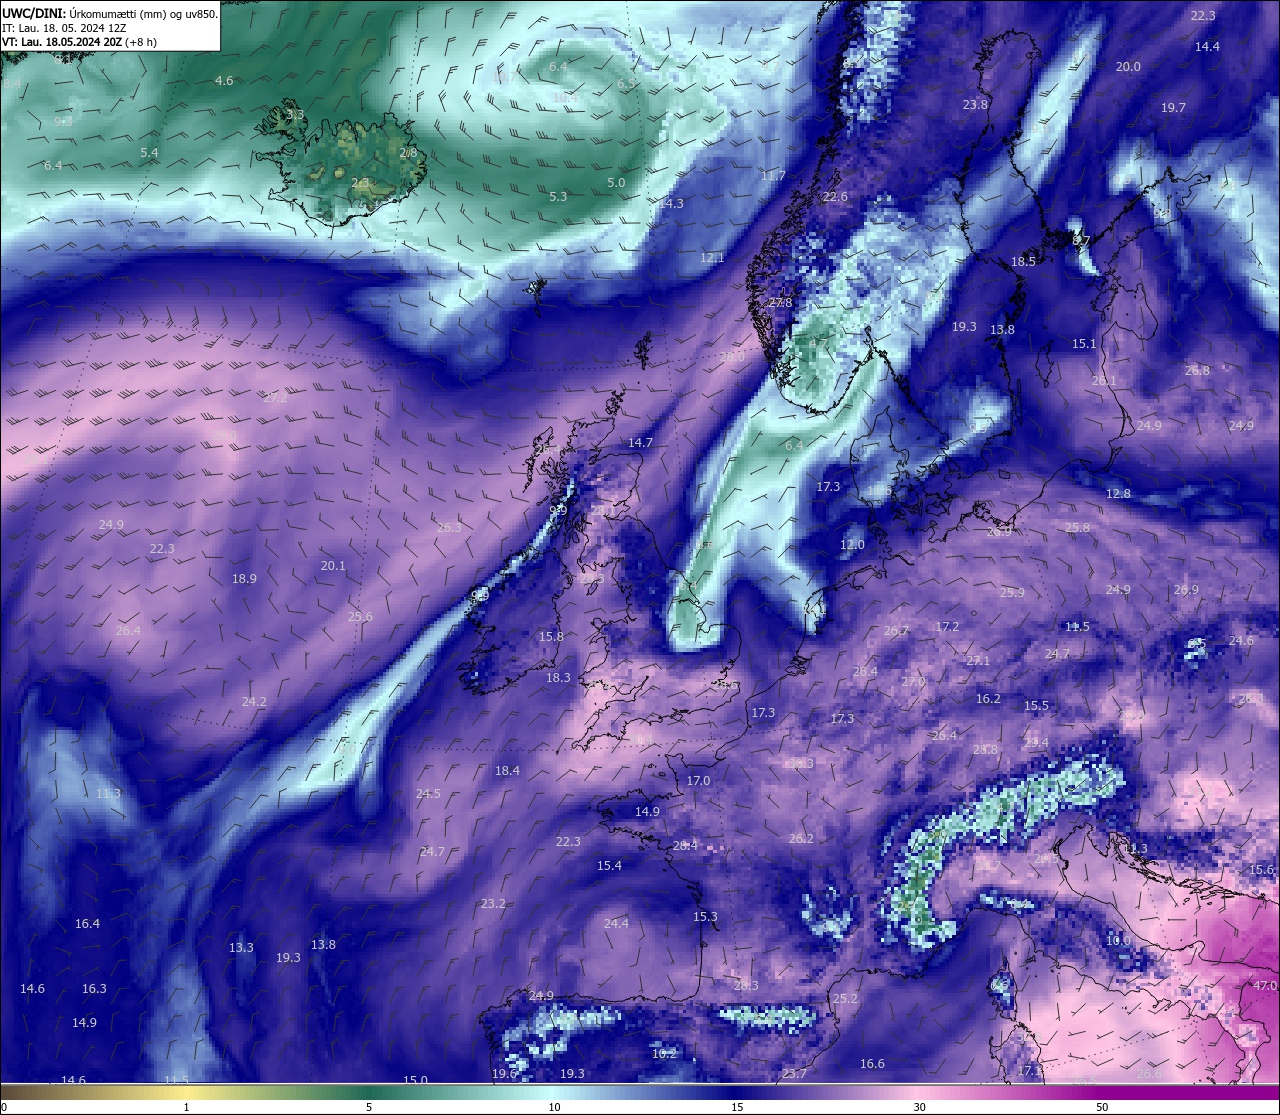Screen dimensions: 1280x1115
Task: Click the 26.2 value over France
Action: 801,838
